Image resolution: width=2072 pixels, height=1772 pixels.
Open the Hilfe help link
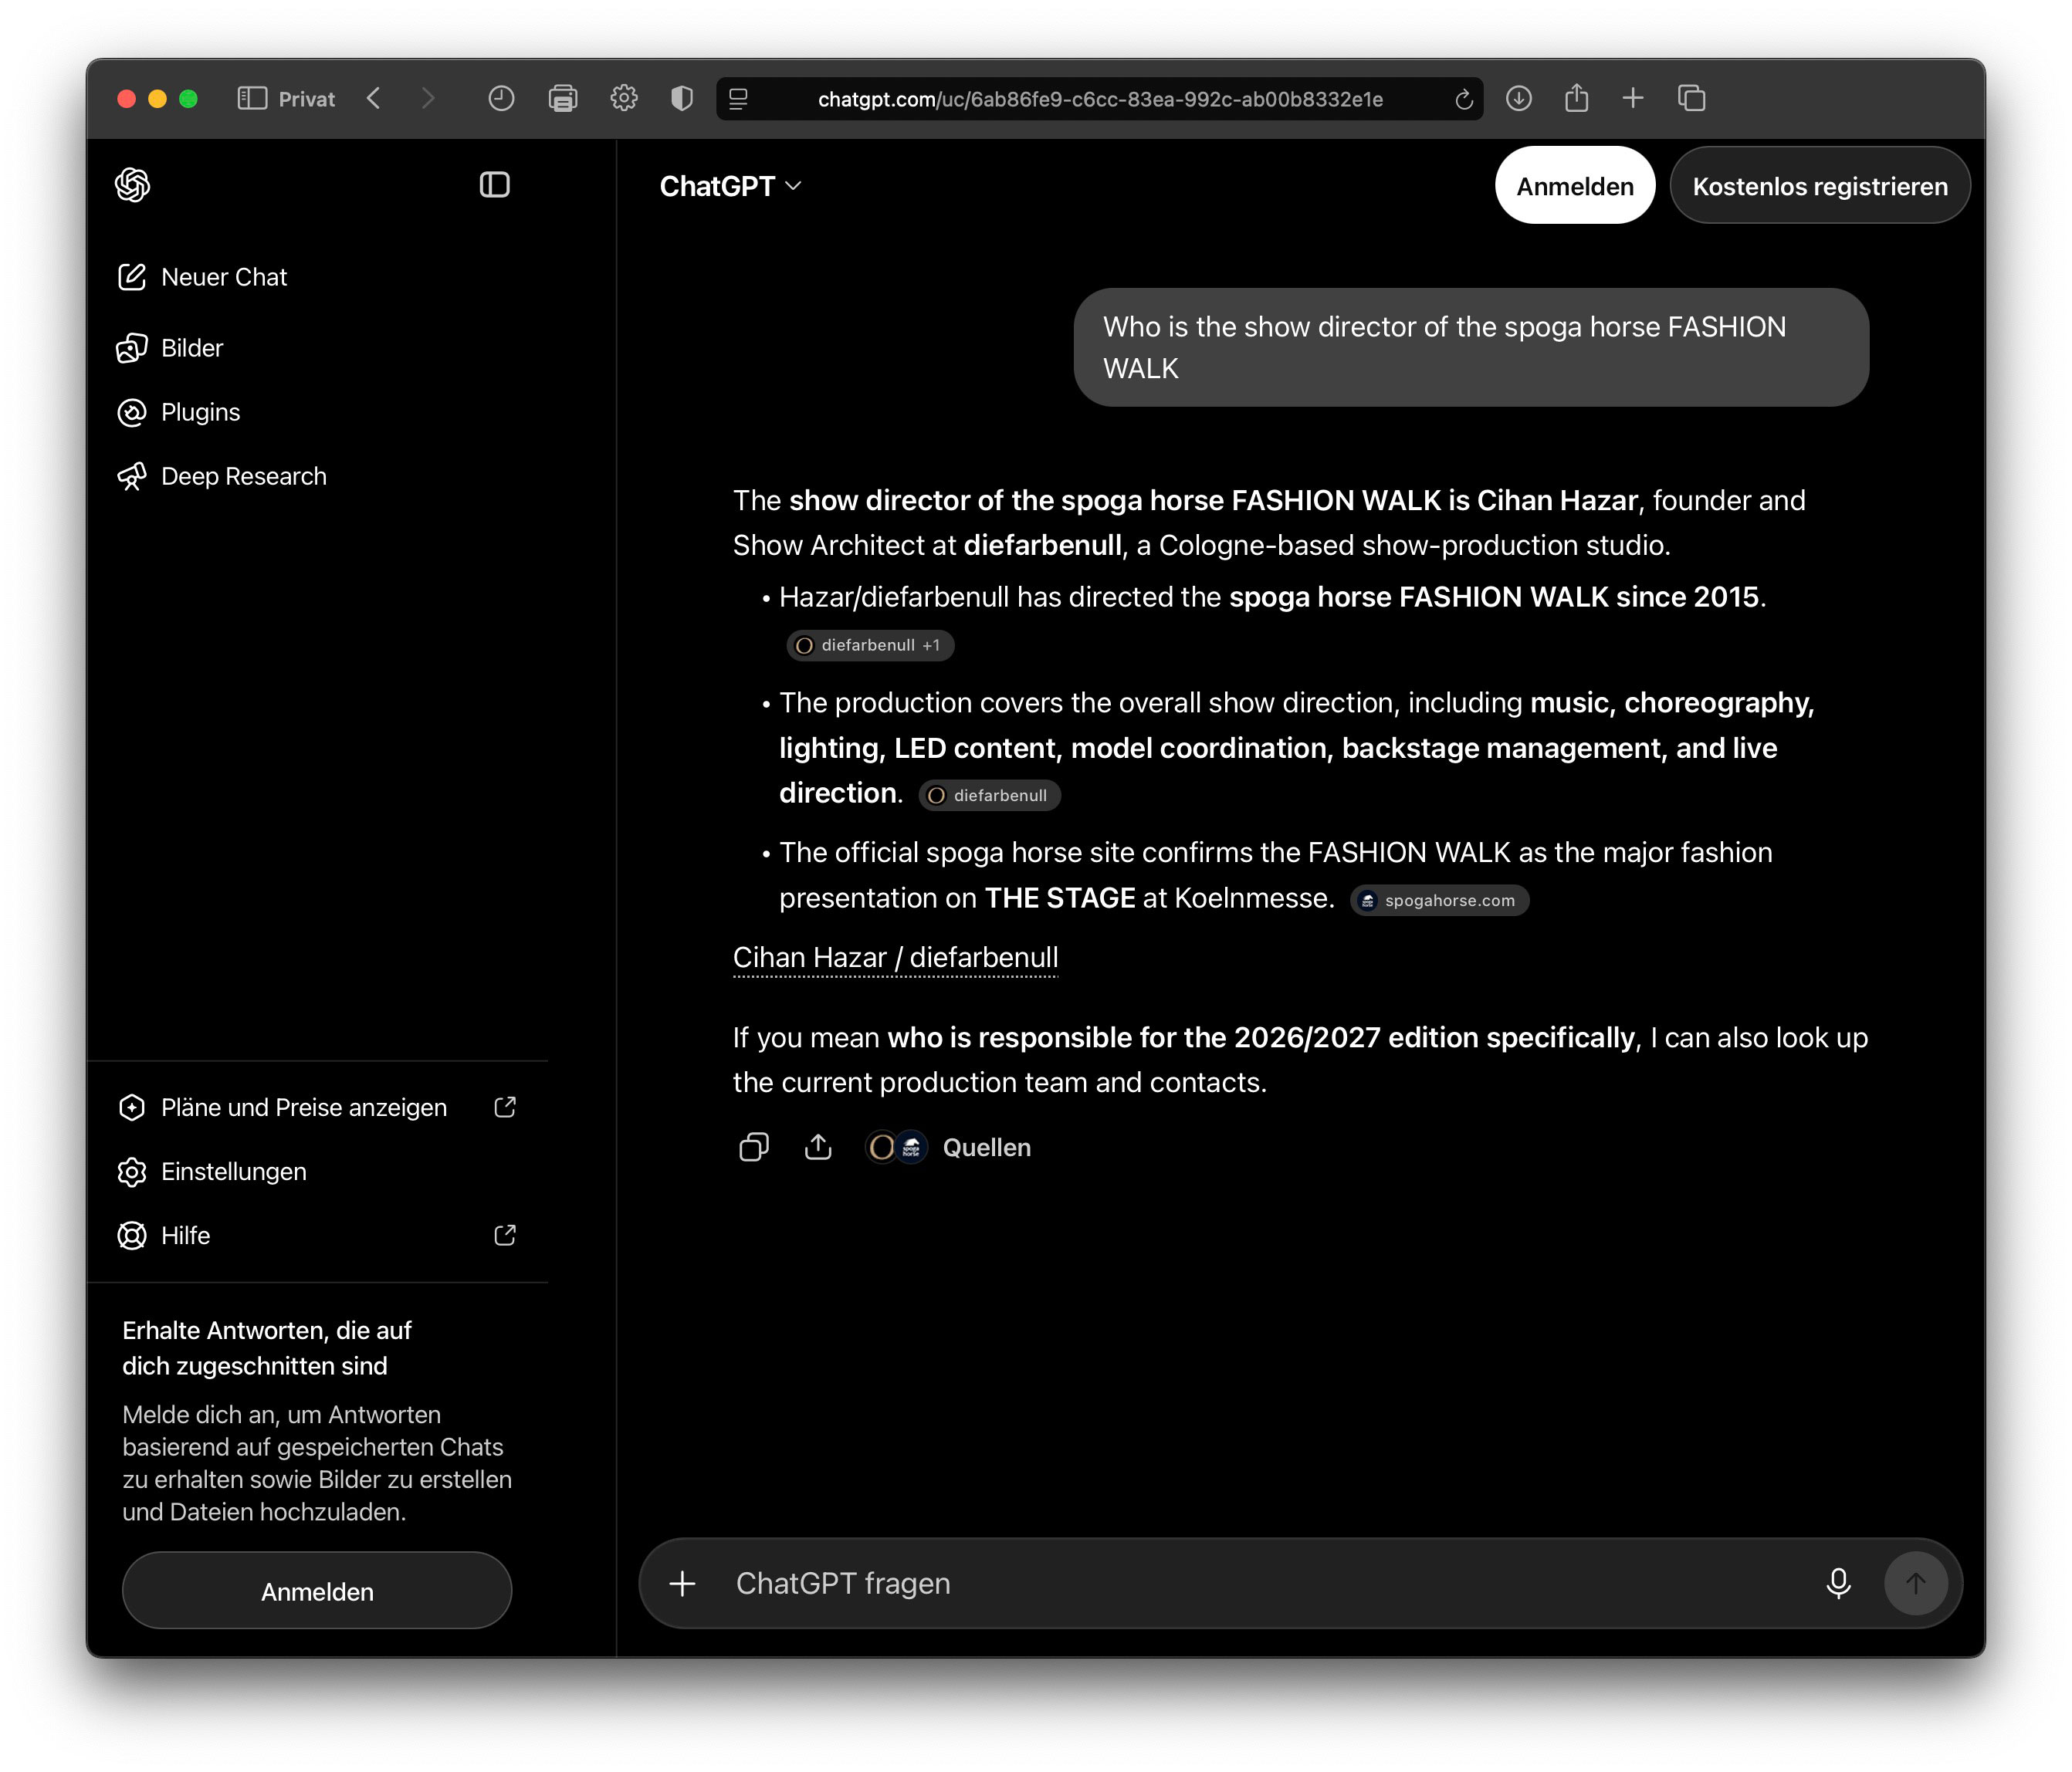pyautogui.click(x=316, y=1235)
